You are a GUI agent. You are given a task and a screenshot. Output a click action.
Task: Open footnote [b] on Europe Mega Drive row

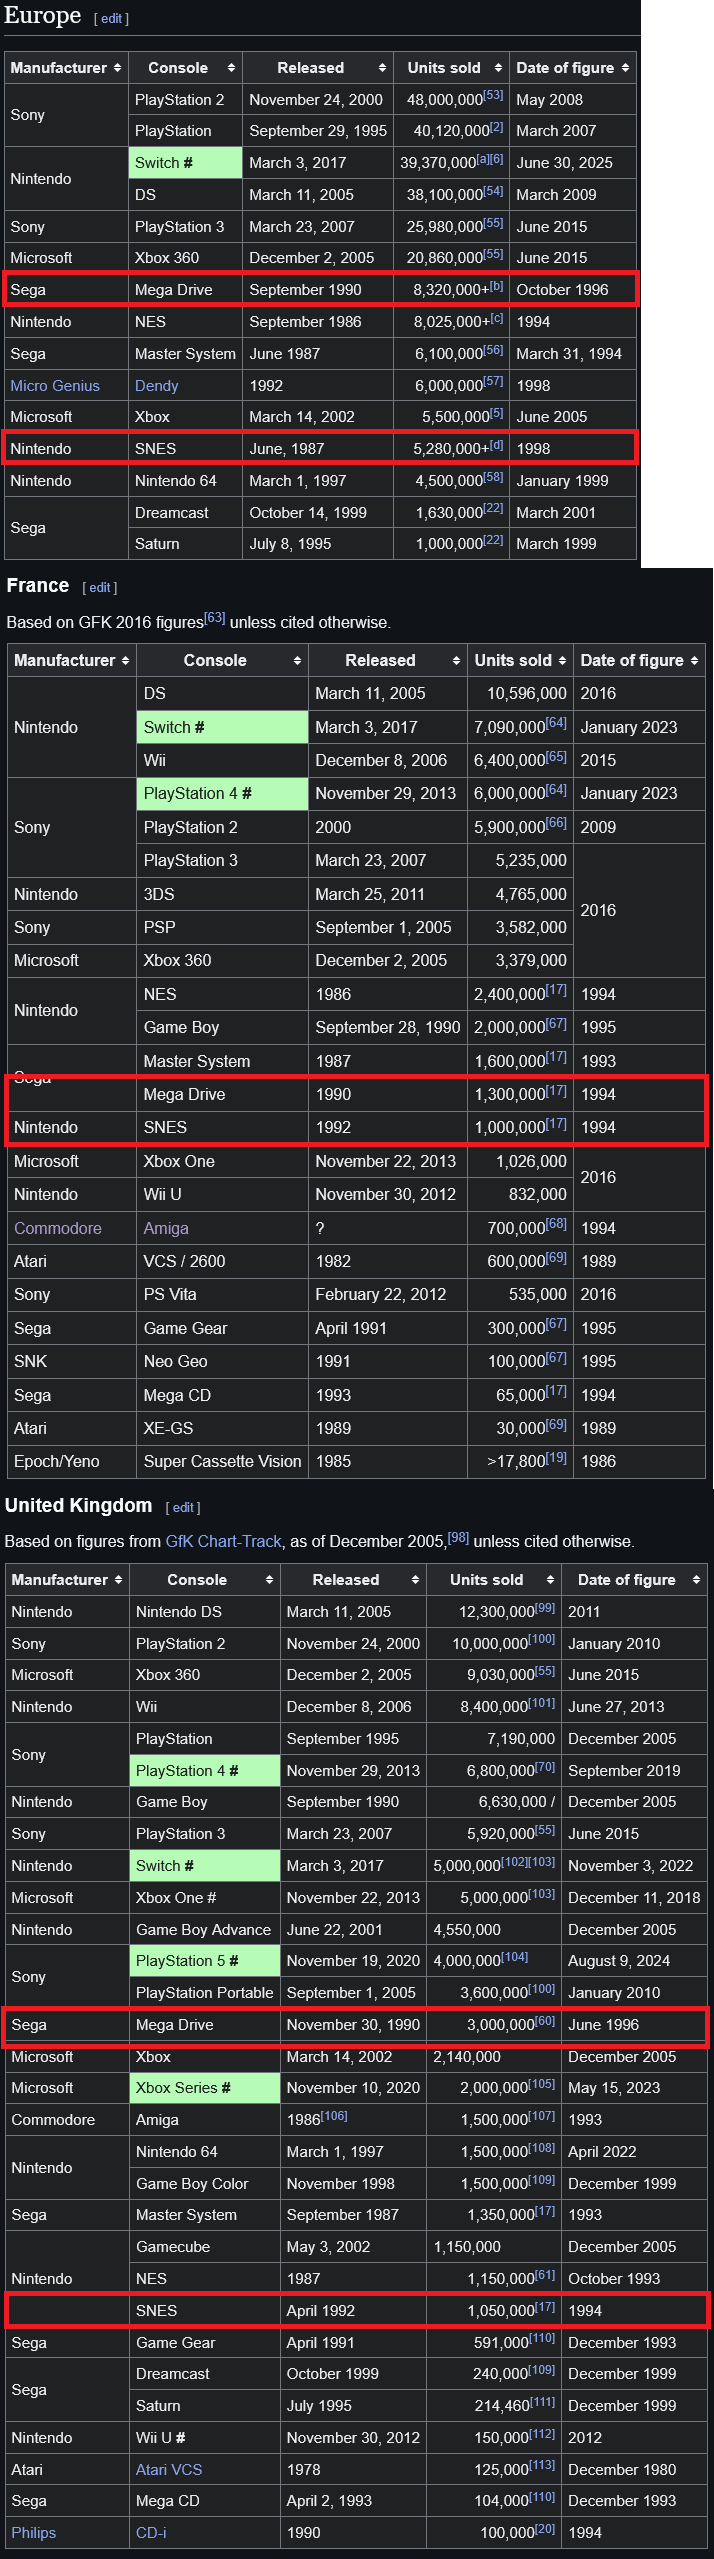point(497,286)
